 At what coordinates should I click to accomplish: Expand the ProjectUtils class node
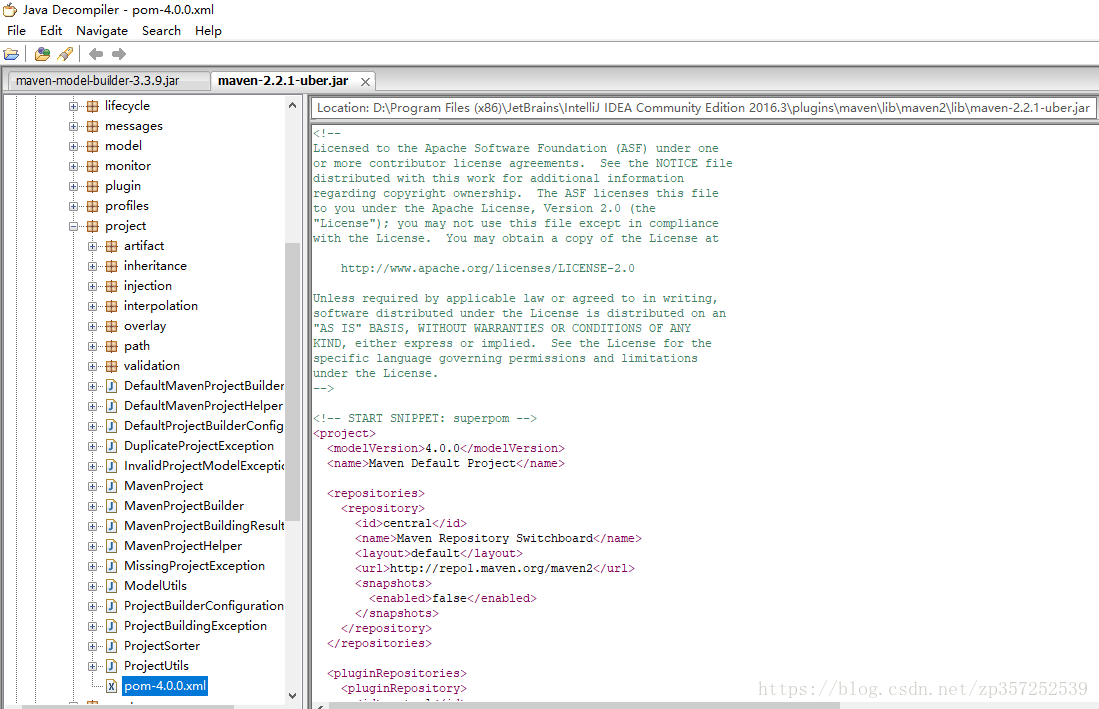point(93,666)
